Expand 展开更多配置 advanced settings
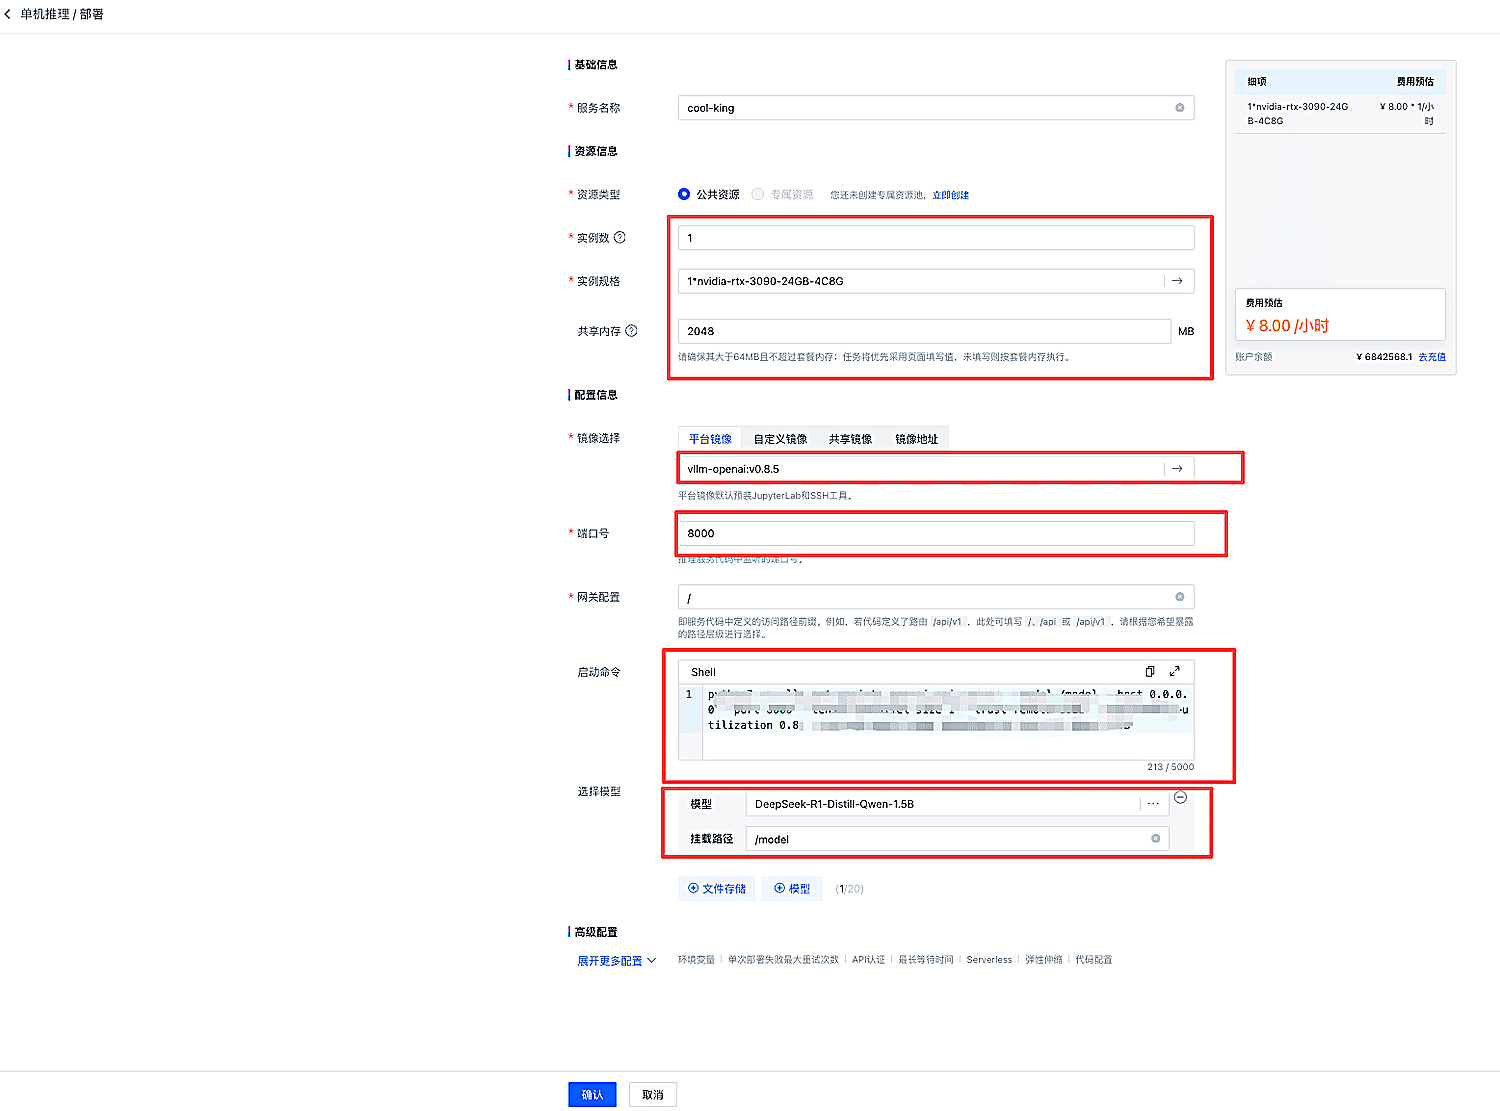Viewport: 1500px width, 1111px height. [616, 961]
